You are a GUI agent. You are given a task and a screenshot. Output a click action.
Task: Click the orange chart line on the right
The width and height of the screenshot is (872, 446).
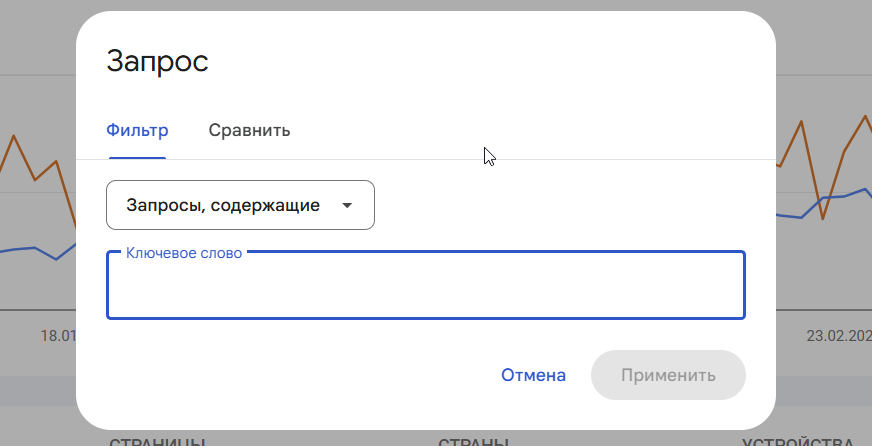(x=845, y=150)
